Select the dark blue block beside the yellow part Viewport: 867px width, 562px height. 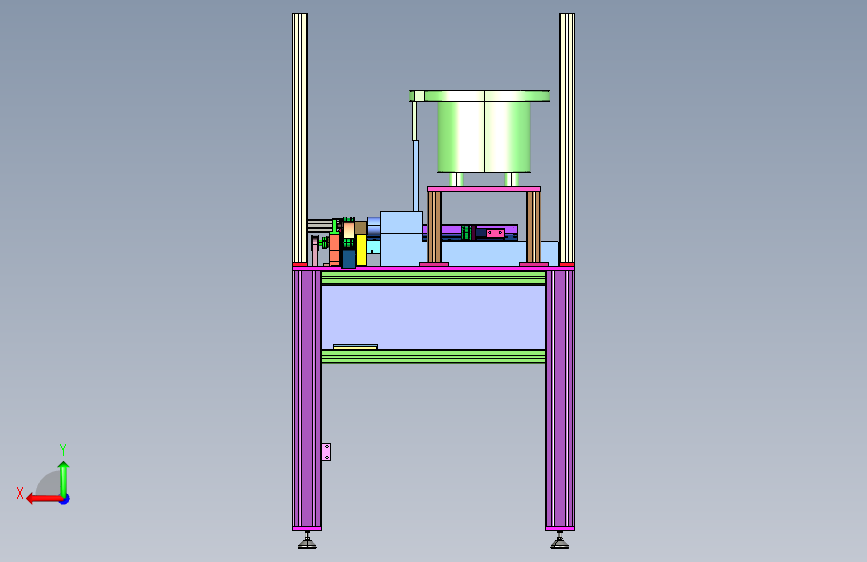[x=349, y=259]
